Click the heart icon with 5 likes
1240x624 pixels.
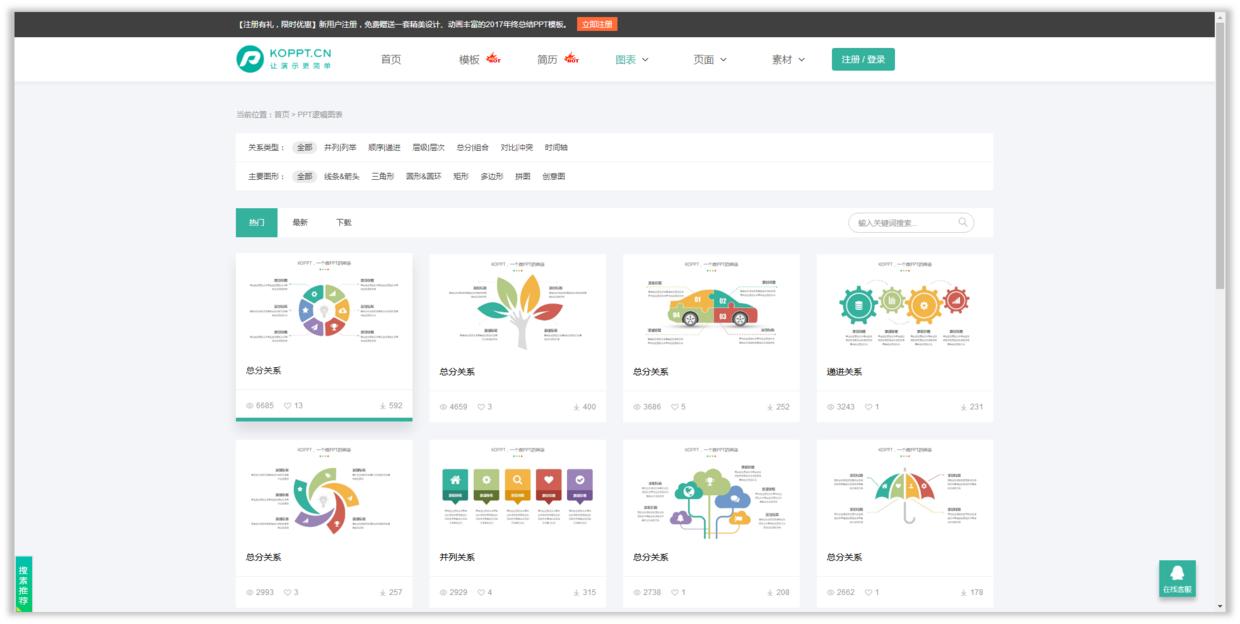(675, 407)
